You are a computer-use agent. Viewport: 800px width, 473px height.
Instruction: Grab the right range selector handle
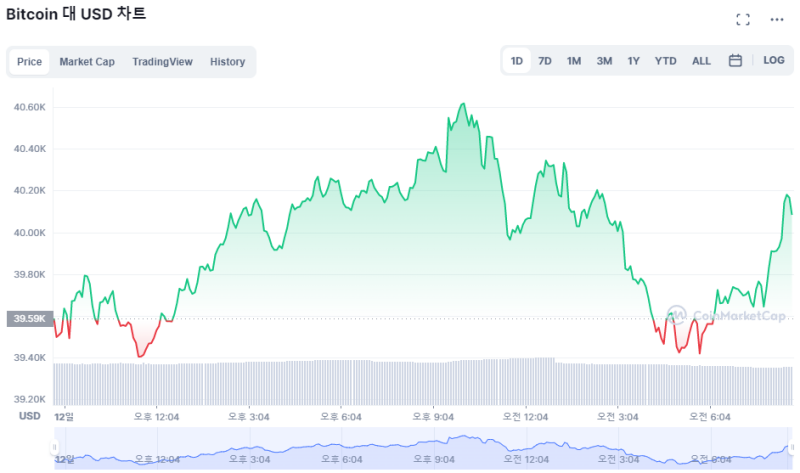[792, 447]
